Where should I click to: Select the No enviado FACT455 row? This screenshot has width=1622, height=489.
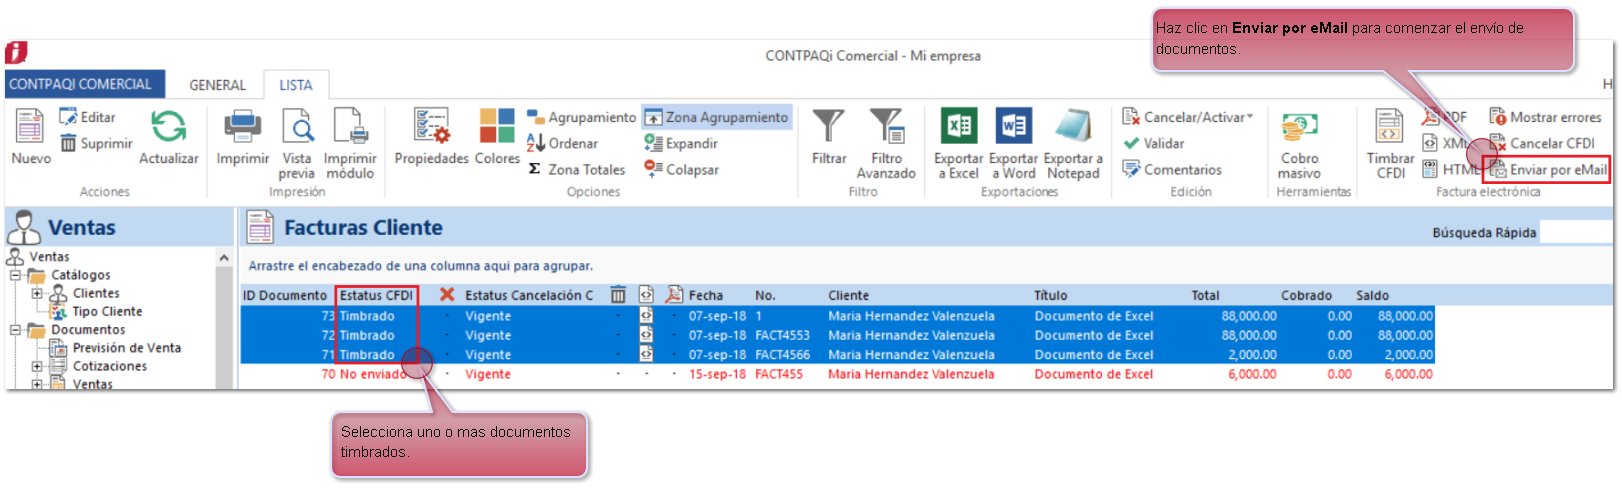837,374
